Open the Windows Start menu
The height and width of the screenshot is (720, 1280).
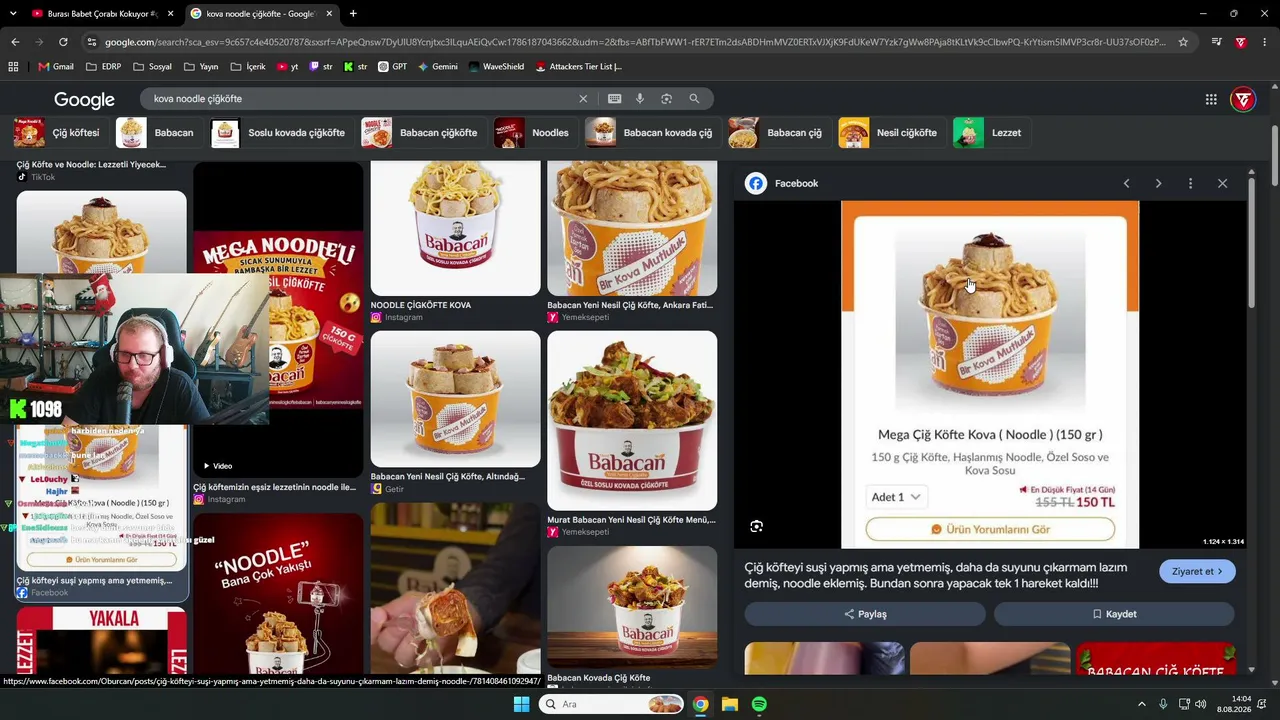tap(521, 704)
